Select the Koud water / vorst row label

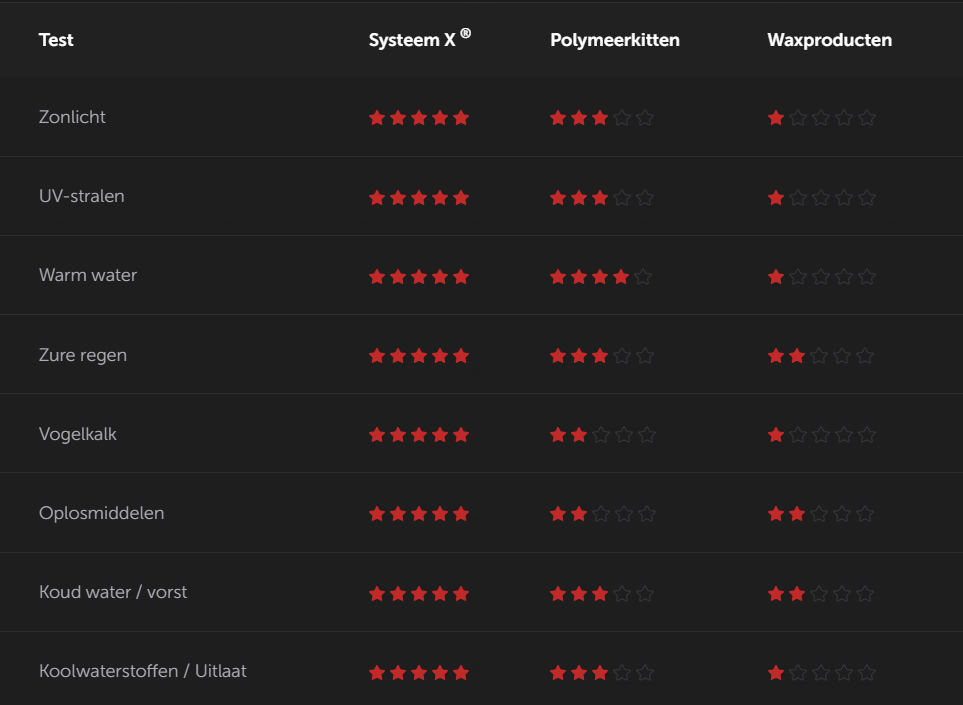coord(113,592)
